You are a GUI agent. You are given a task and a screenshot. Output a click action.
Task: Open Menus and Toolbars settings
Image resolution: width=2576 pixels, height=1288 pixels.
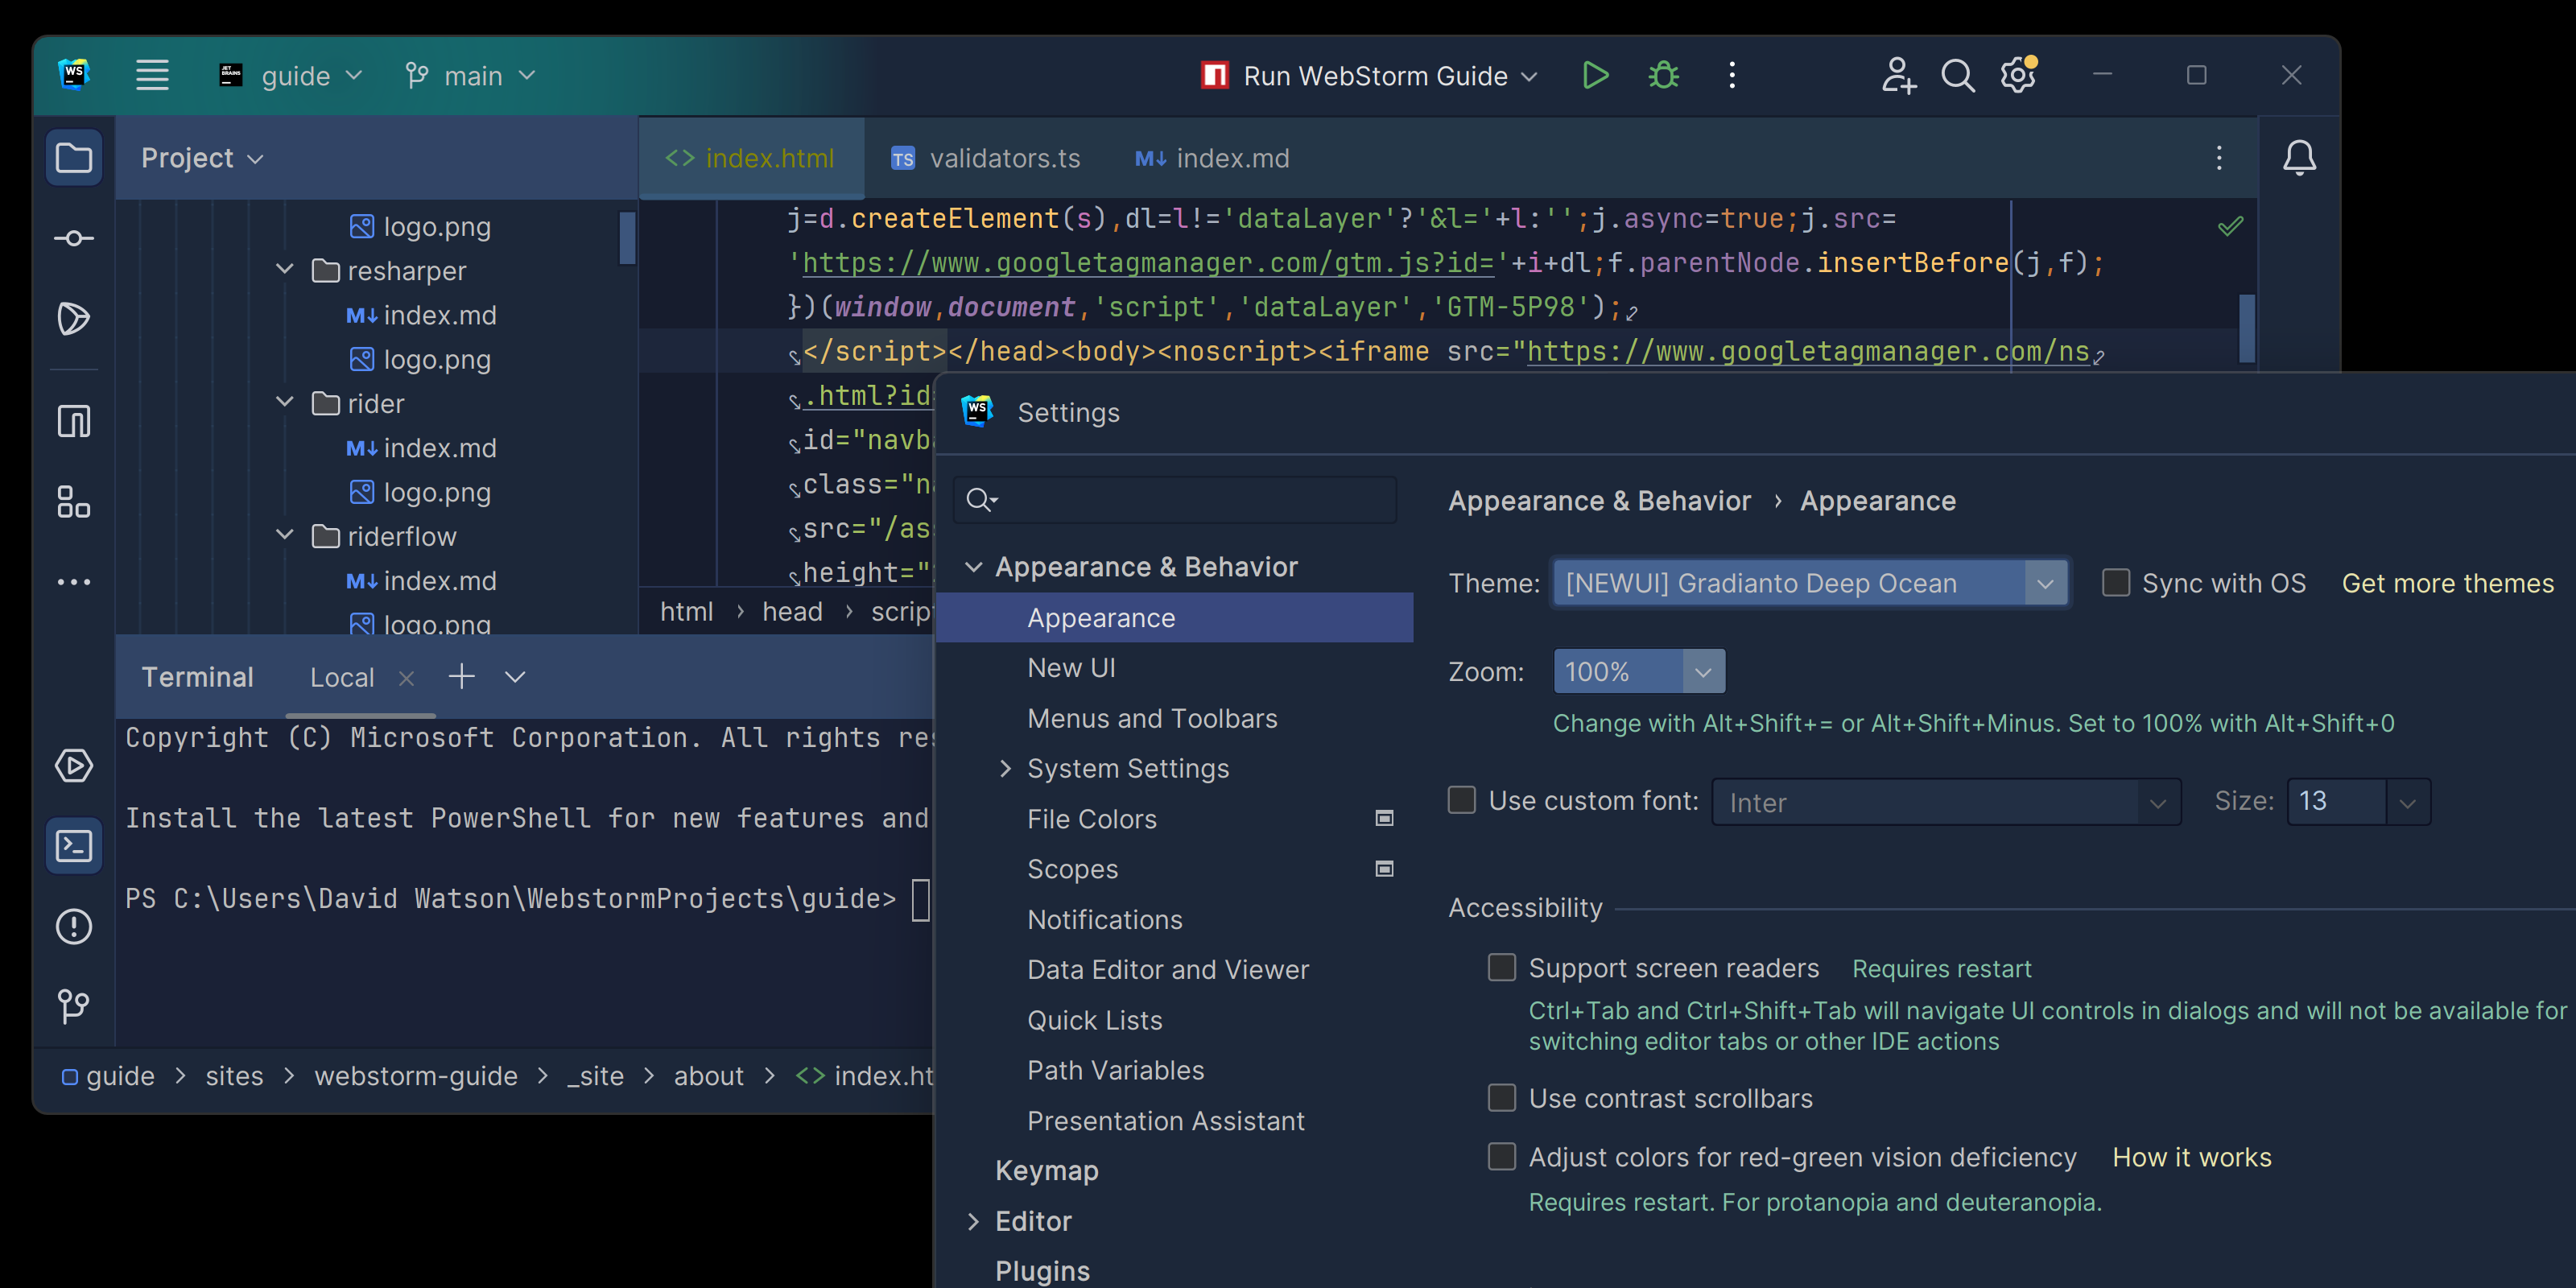(1152, 718)
